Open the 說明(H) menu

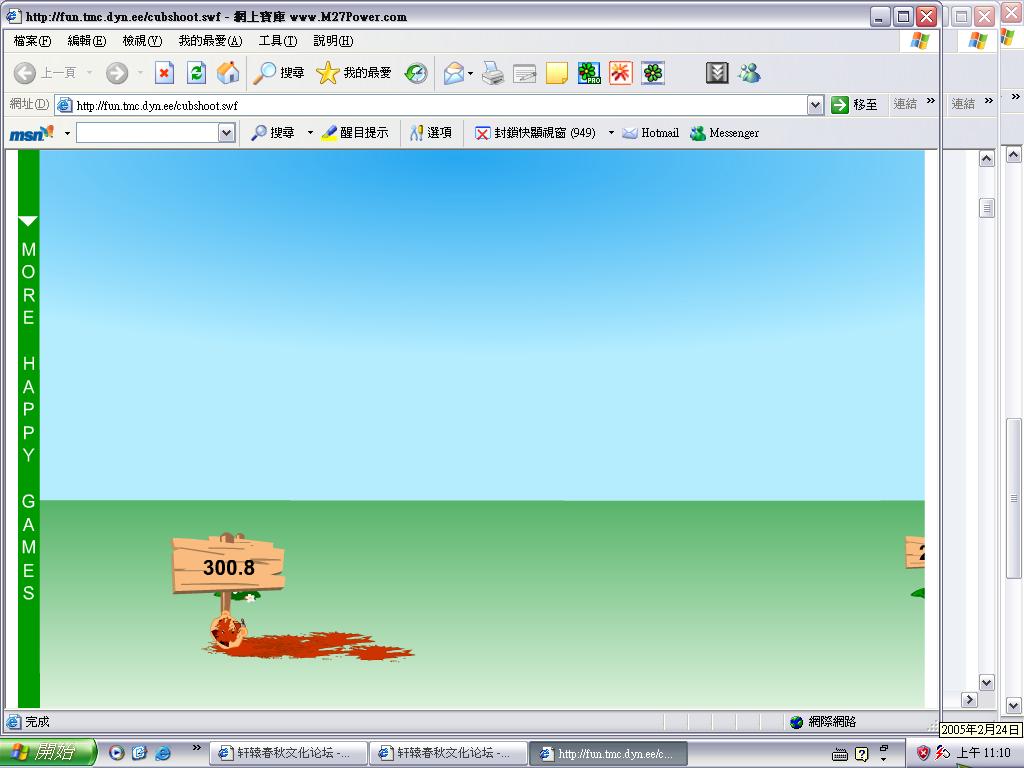pyautogui.click(x=333, y=40)
